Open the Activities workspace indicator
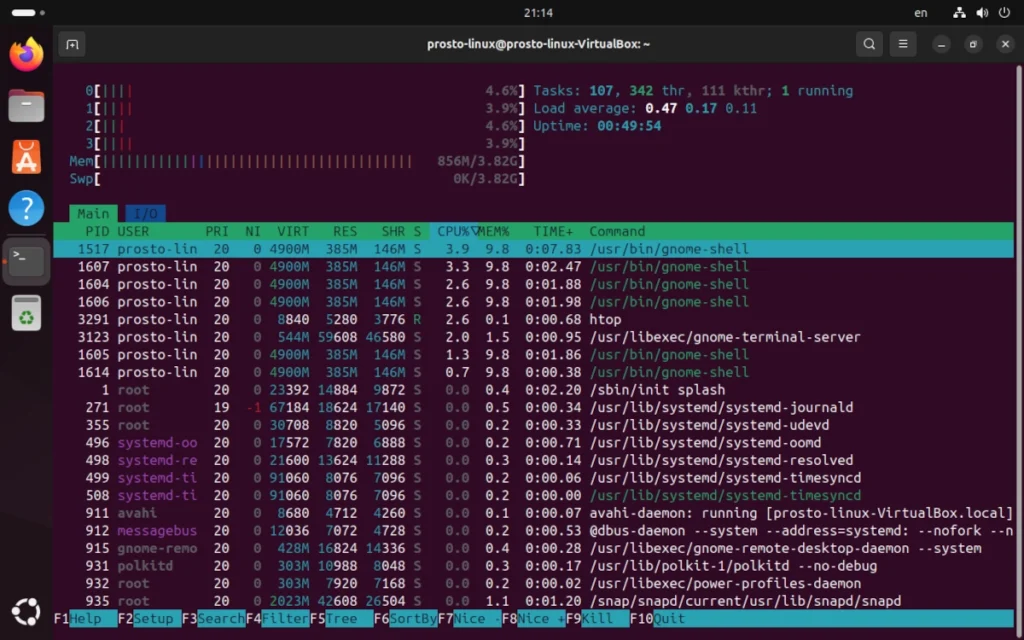 [28, 12]
